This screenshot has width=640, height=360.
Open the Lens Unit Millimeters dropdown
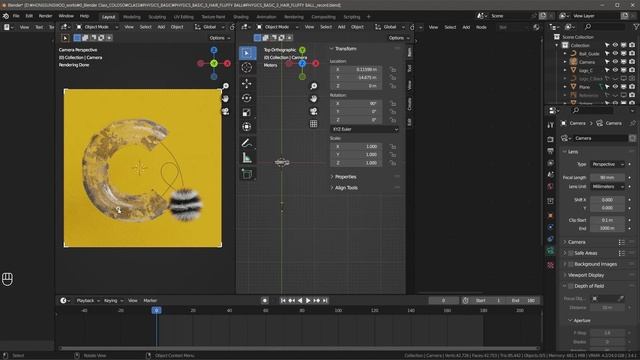[607, 187]
